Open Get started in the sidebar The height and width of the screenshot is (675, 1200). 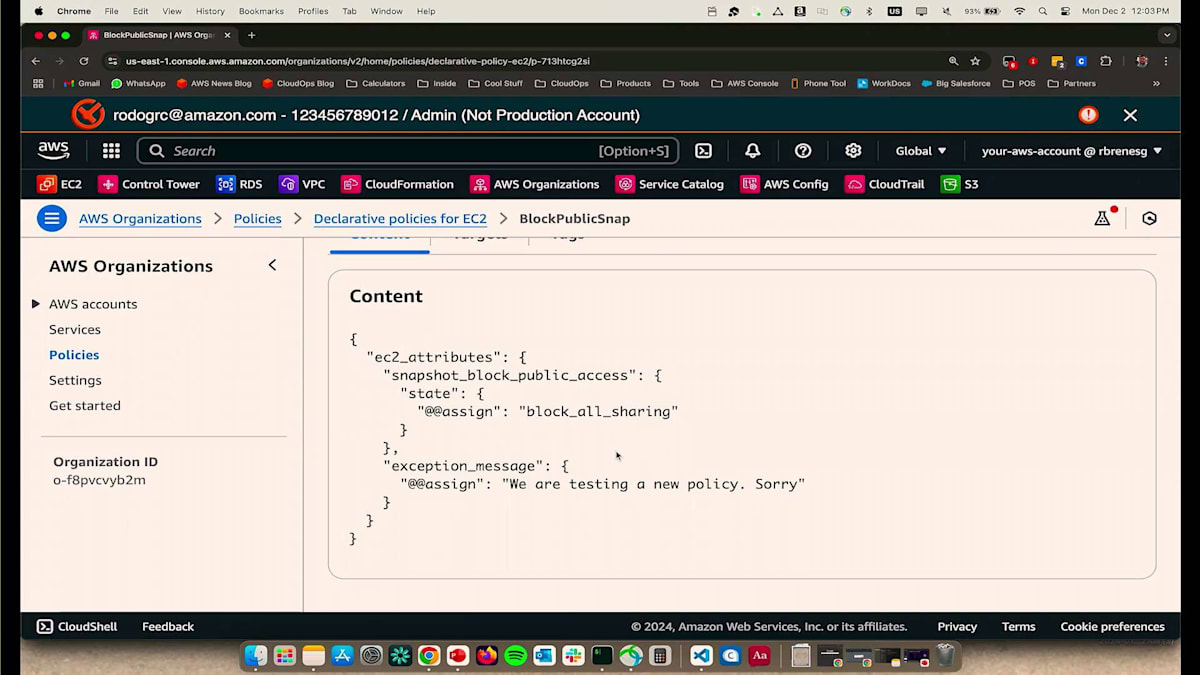click(85, 405)
